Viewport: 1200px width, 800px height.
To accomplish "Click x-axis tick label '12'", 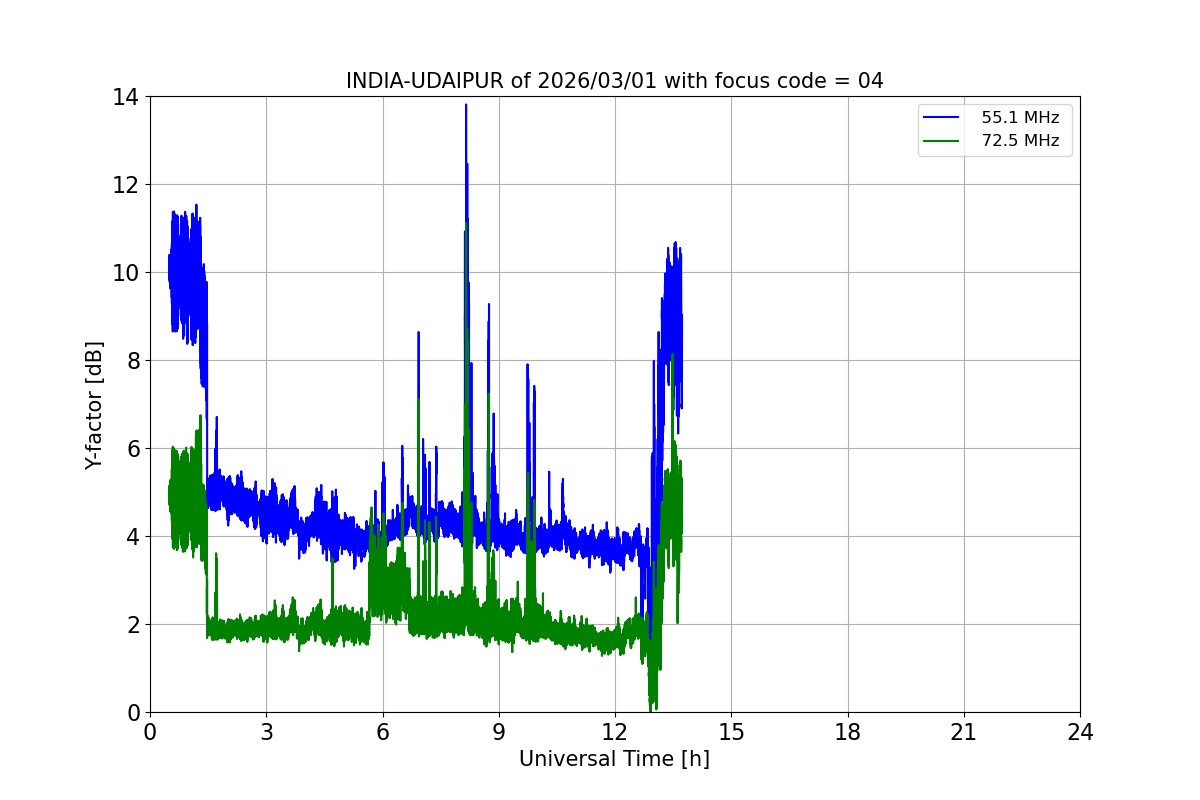I will pyautogui.click(x=615, y=732).
